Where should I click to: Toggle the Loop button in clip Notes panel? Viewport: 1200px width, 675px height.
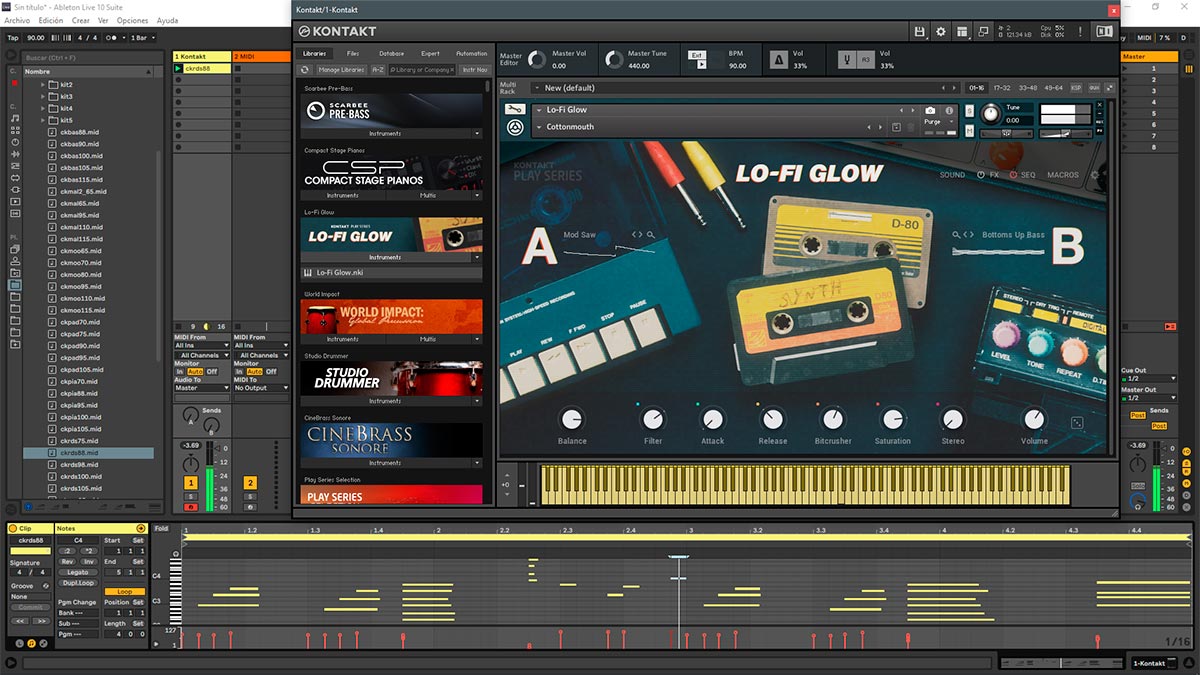[x=124, y=592]
